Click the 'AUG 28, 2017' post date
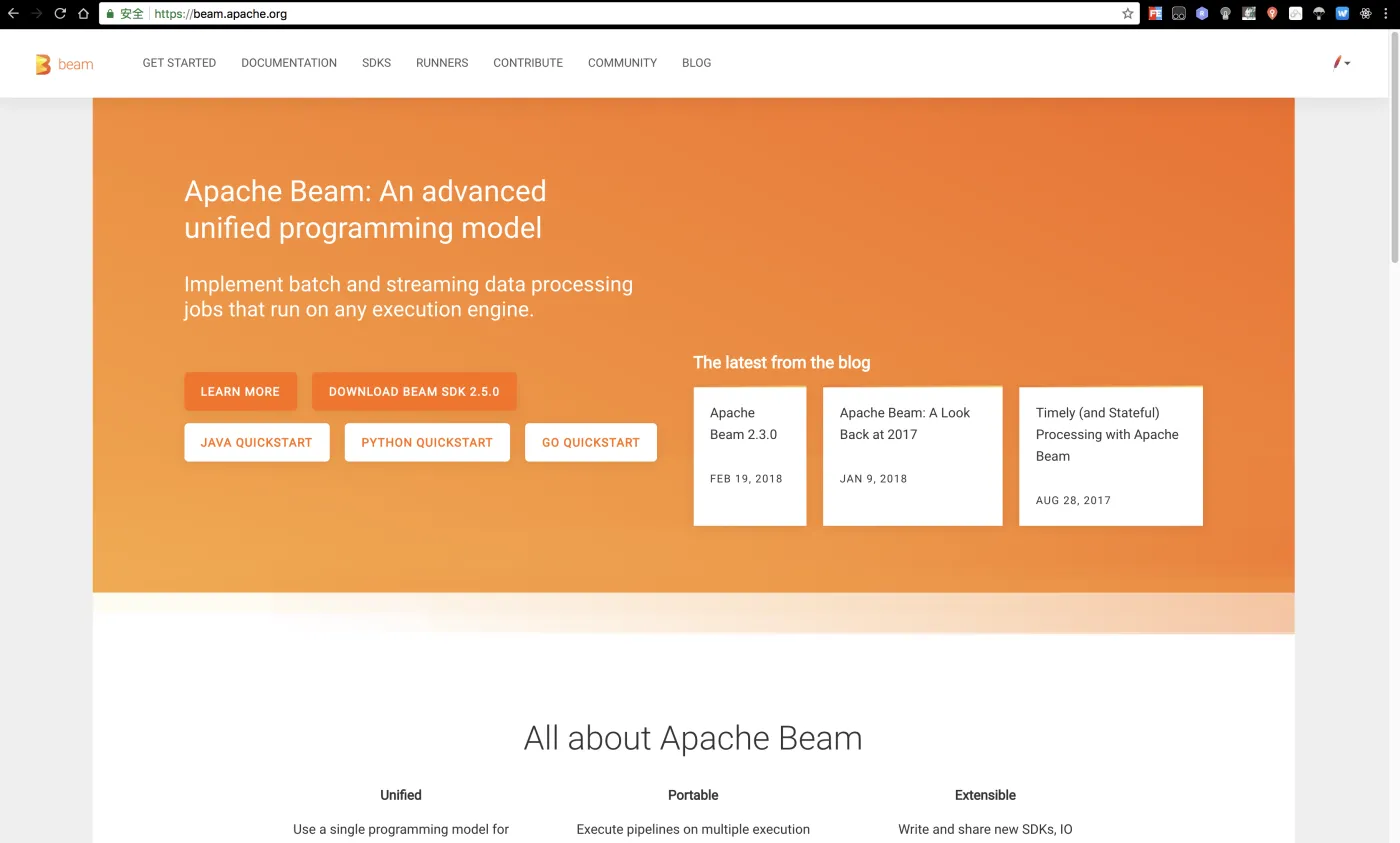The width and height of the screenshot is (1400, 843). (1073, 500)
